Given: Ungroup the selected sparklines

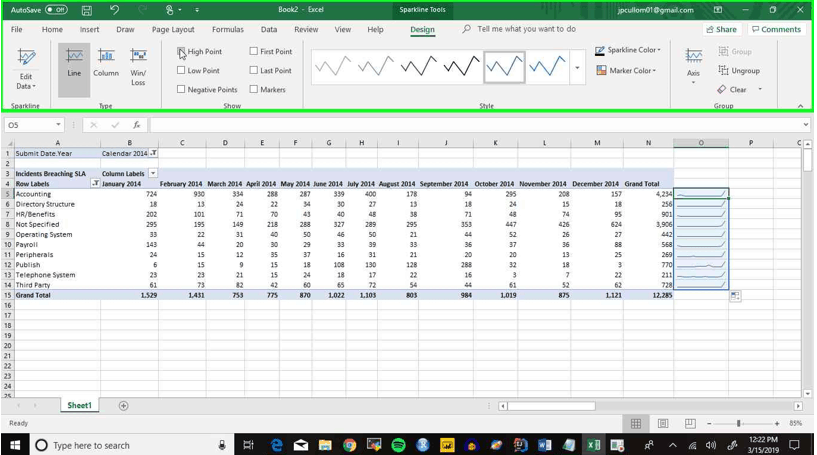Looking at the screenshot, I should [739, 70].
